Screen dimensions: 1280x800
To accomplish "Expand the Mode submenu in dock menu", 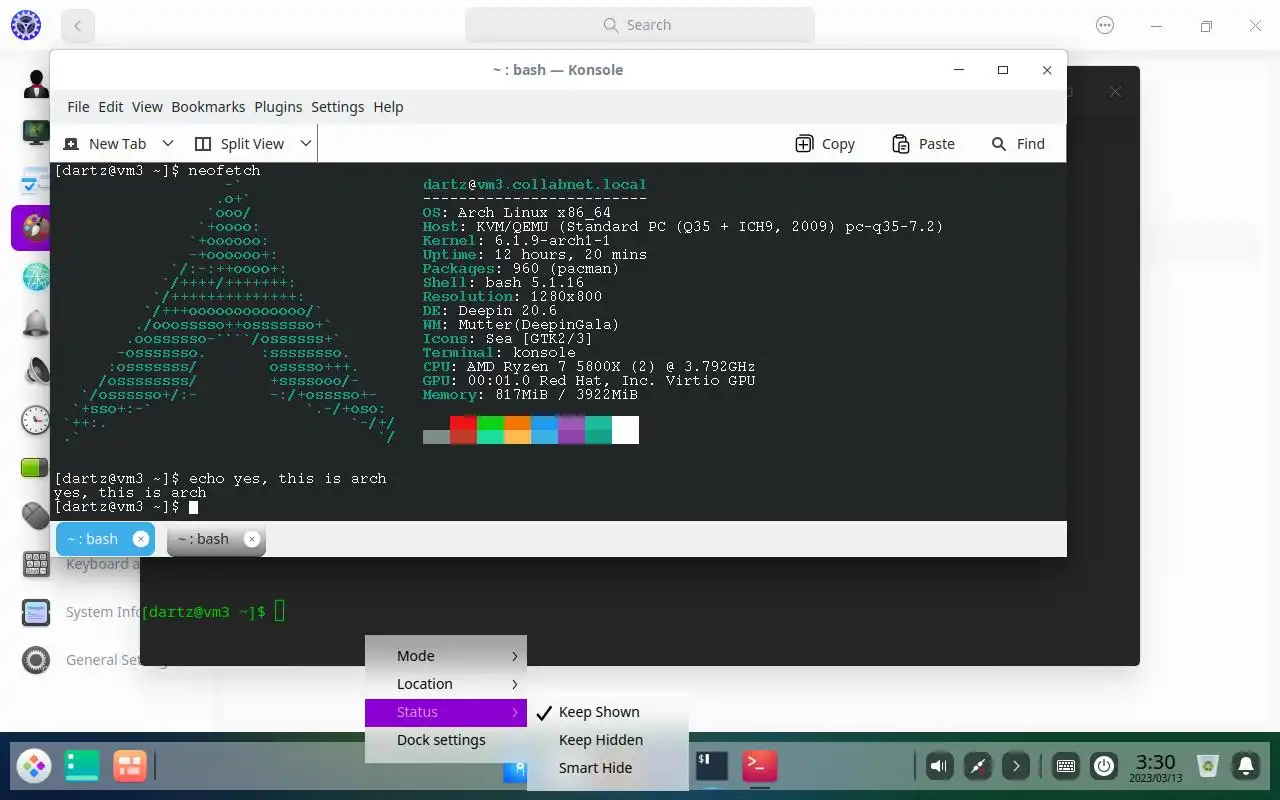I will 446,656.
